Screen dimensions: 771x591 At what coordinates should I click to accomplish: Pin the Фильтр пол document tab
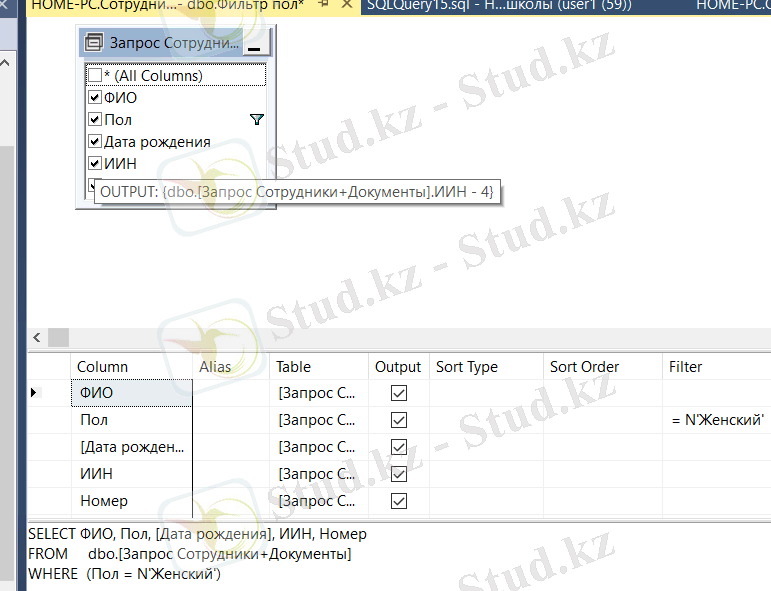tap(323, 4)
